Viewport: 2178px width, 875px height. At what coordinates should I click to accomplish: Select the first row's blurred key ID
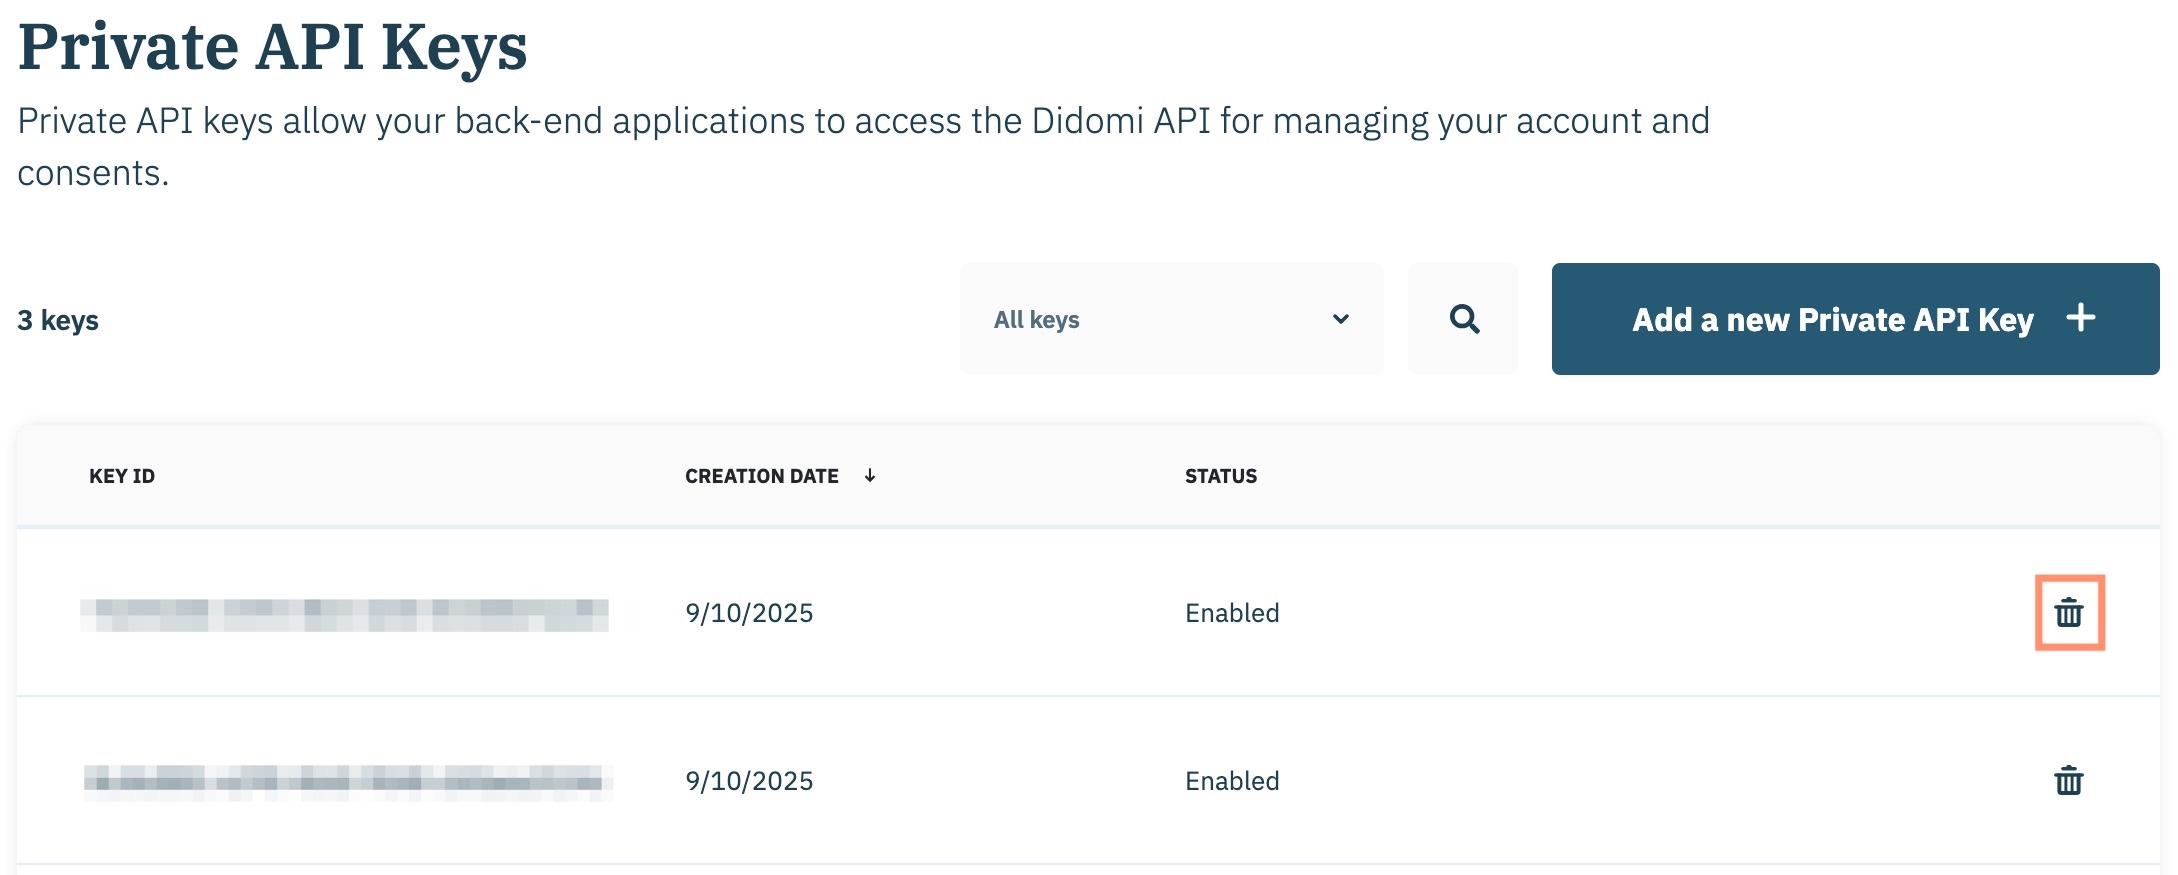coord(344,614)
